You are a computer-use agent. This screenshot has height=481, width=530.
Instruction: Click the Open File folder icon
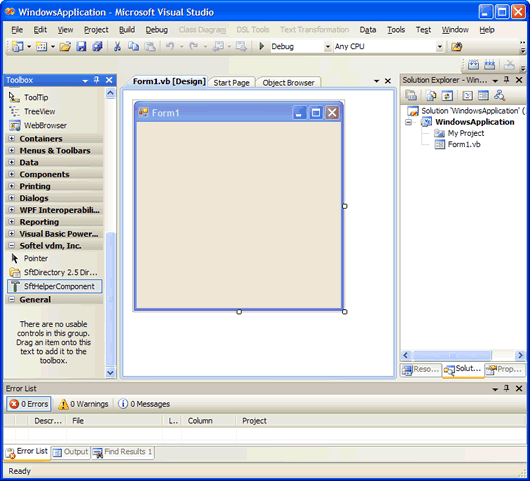tap(65, 46)
